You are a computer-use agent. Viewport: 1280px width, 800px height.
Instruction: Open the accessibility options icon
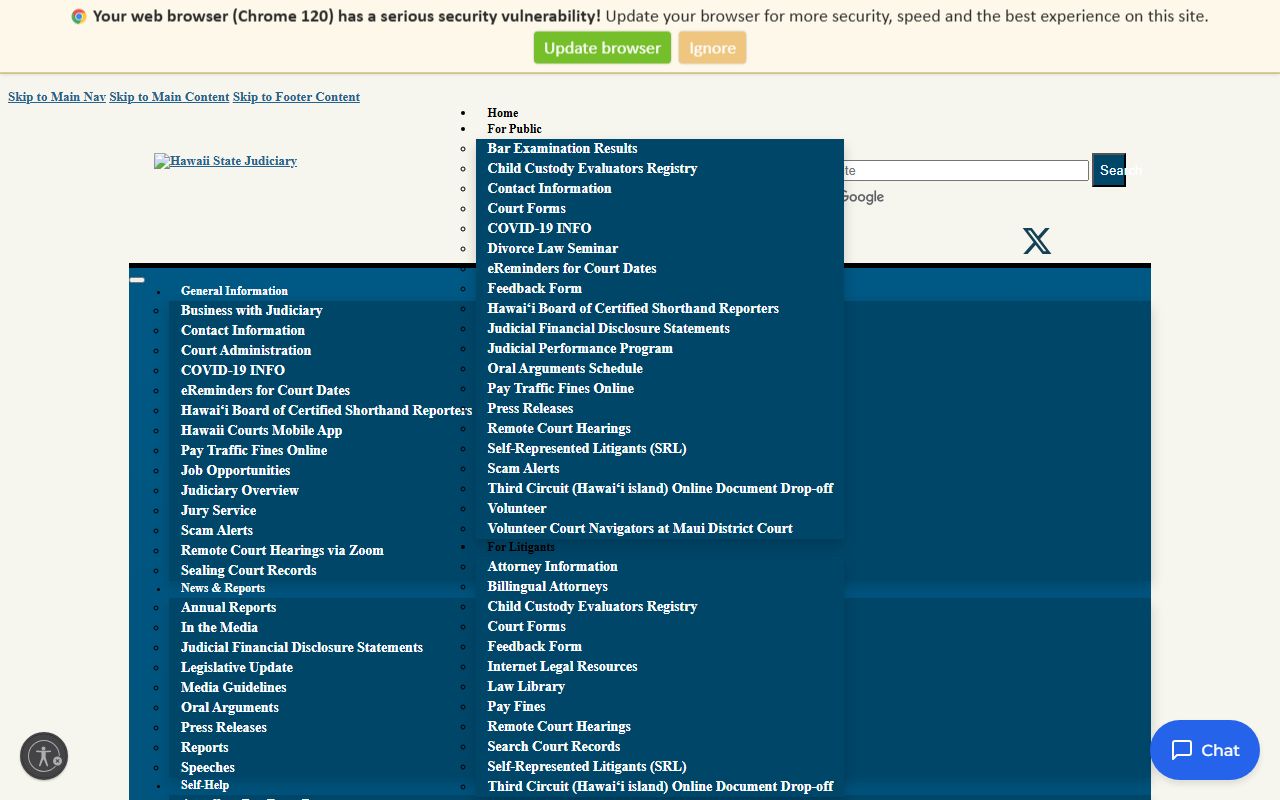[x=44, y=756]
